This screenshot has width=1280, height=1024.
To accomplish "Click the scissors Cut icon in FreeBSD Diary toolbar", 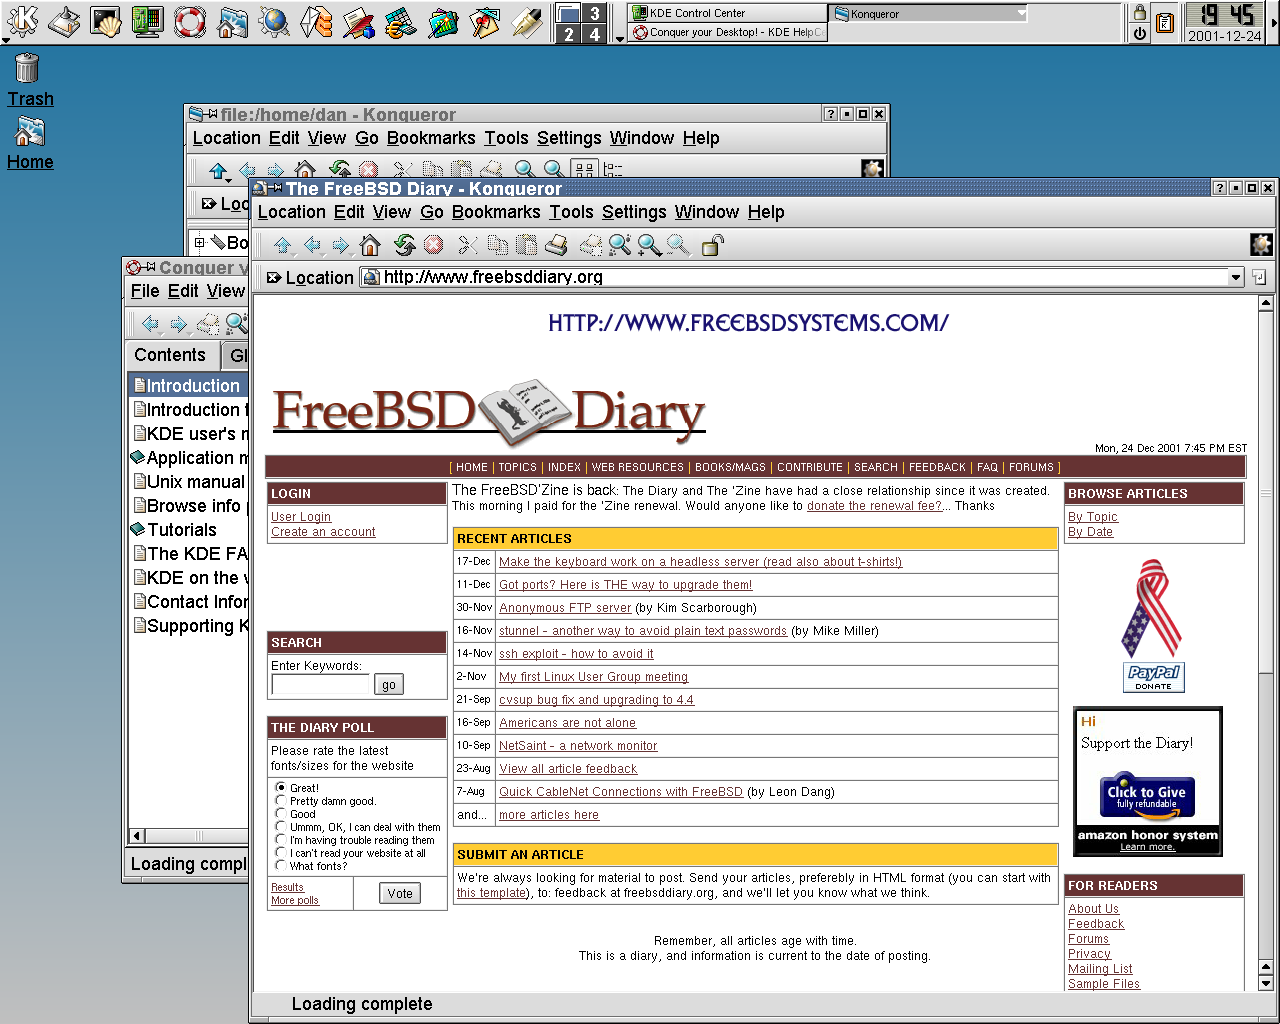I will [x=467, y=245].
